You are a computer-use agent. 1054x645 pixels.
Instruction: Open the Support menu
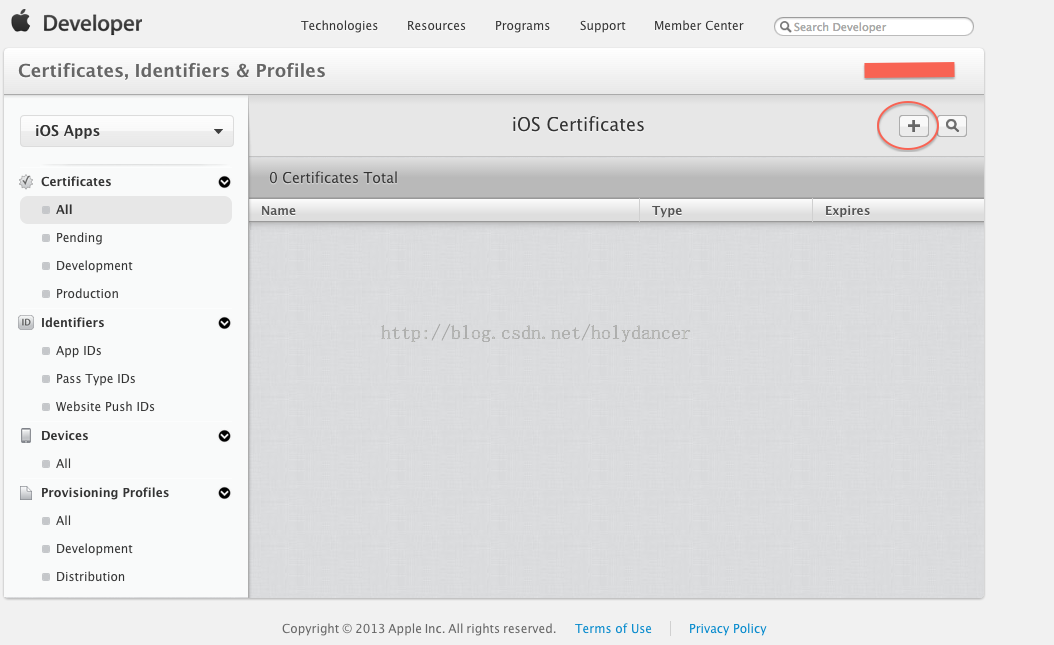pyautogui.click(x=602, y=26)
